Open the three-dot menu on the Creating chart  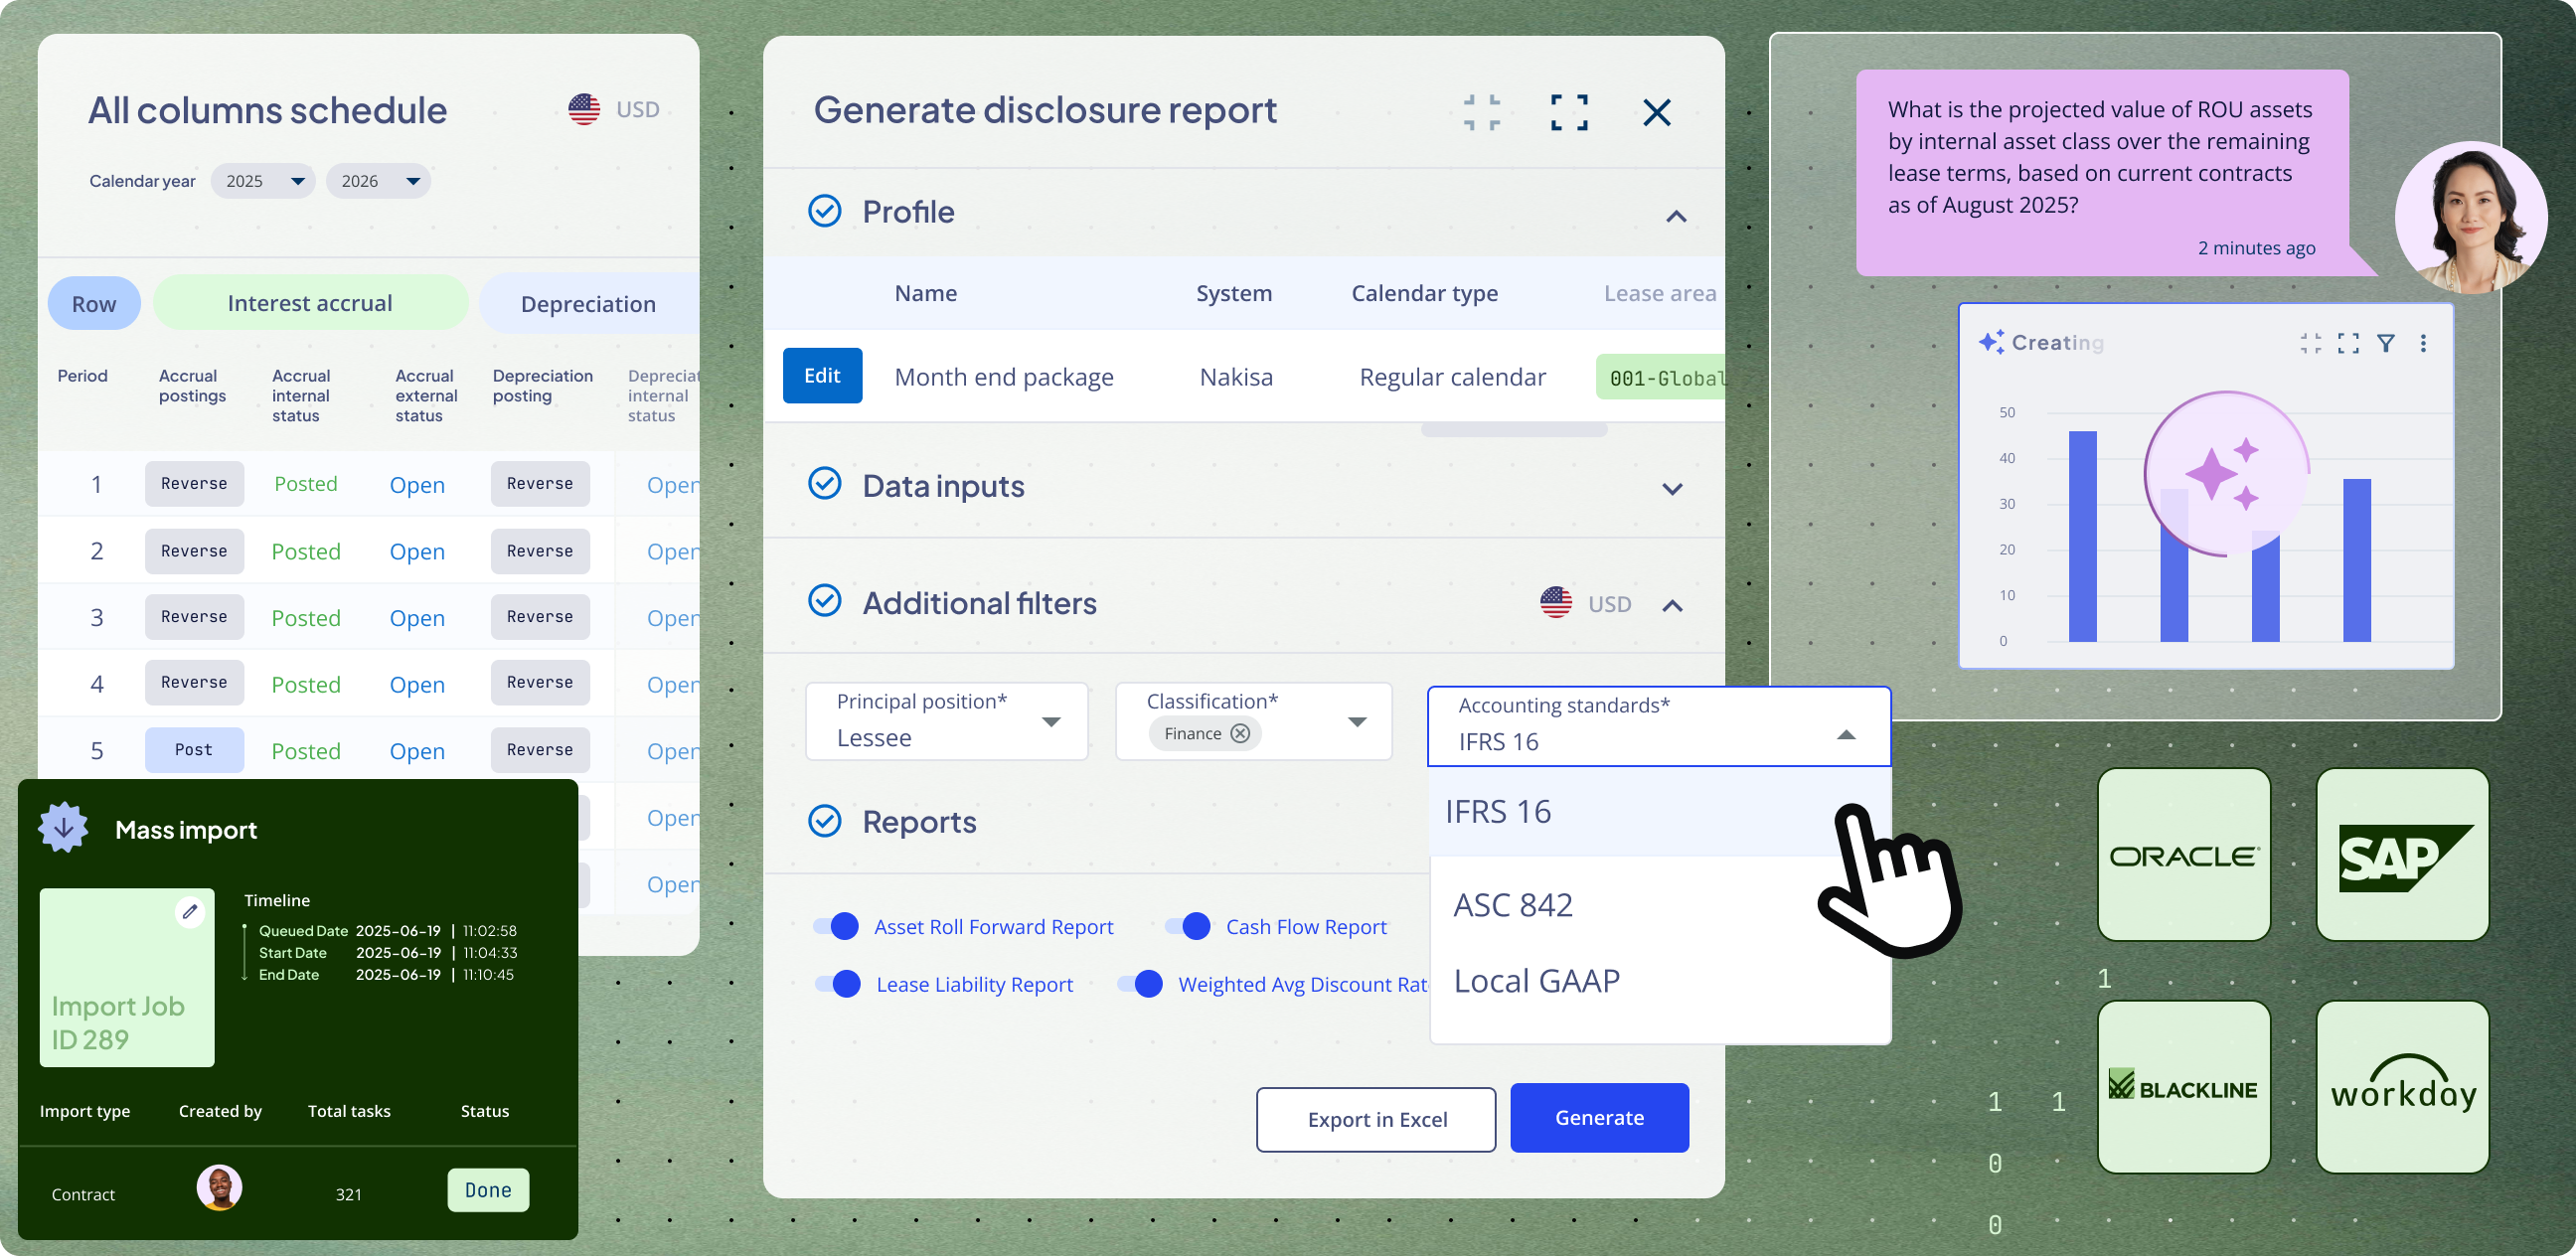(x=2424, y=342)
